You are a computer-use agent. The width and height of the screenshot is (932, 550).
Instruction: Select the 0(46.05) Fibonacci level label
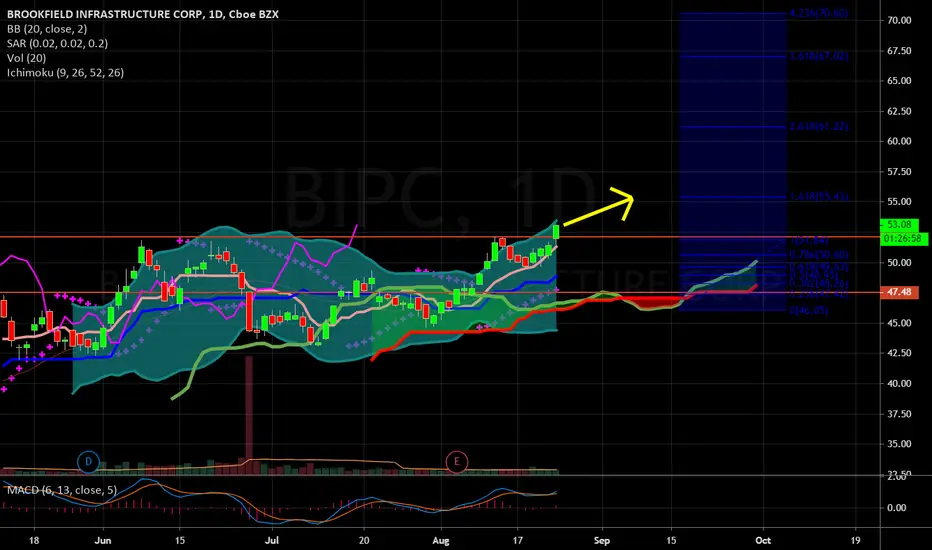coord(808,310)
